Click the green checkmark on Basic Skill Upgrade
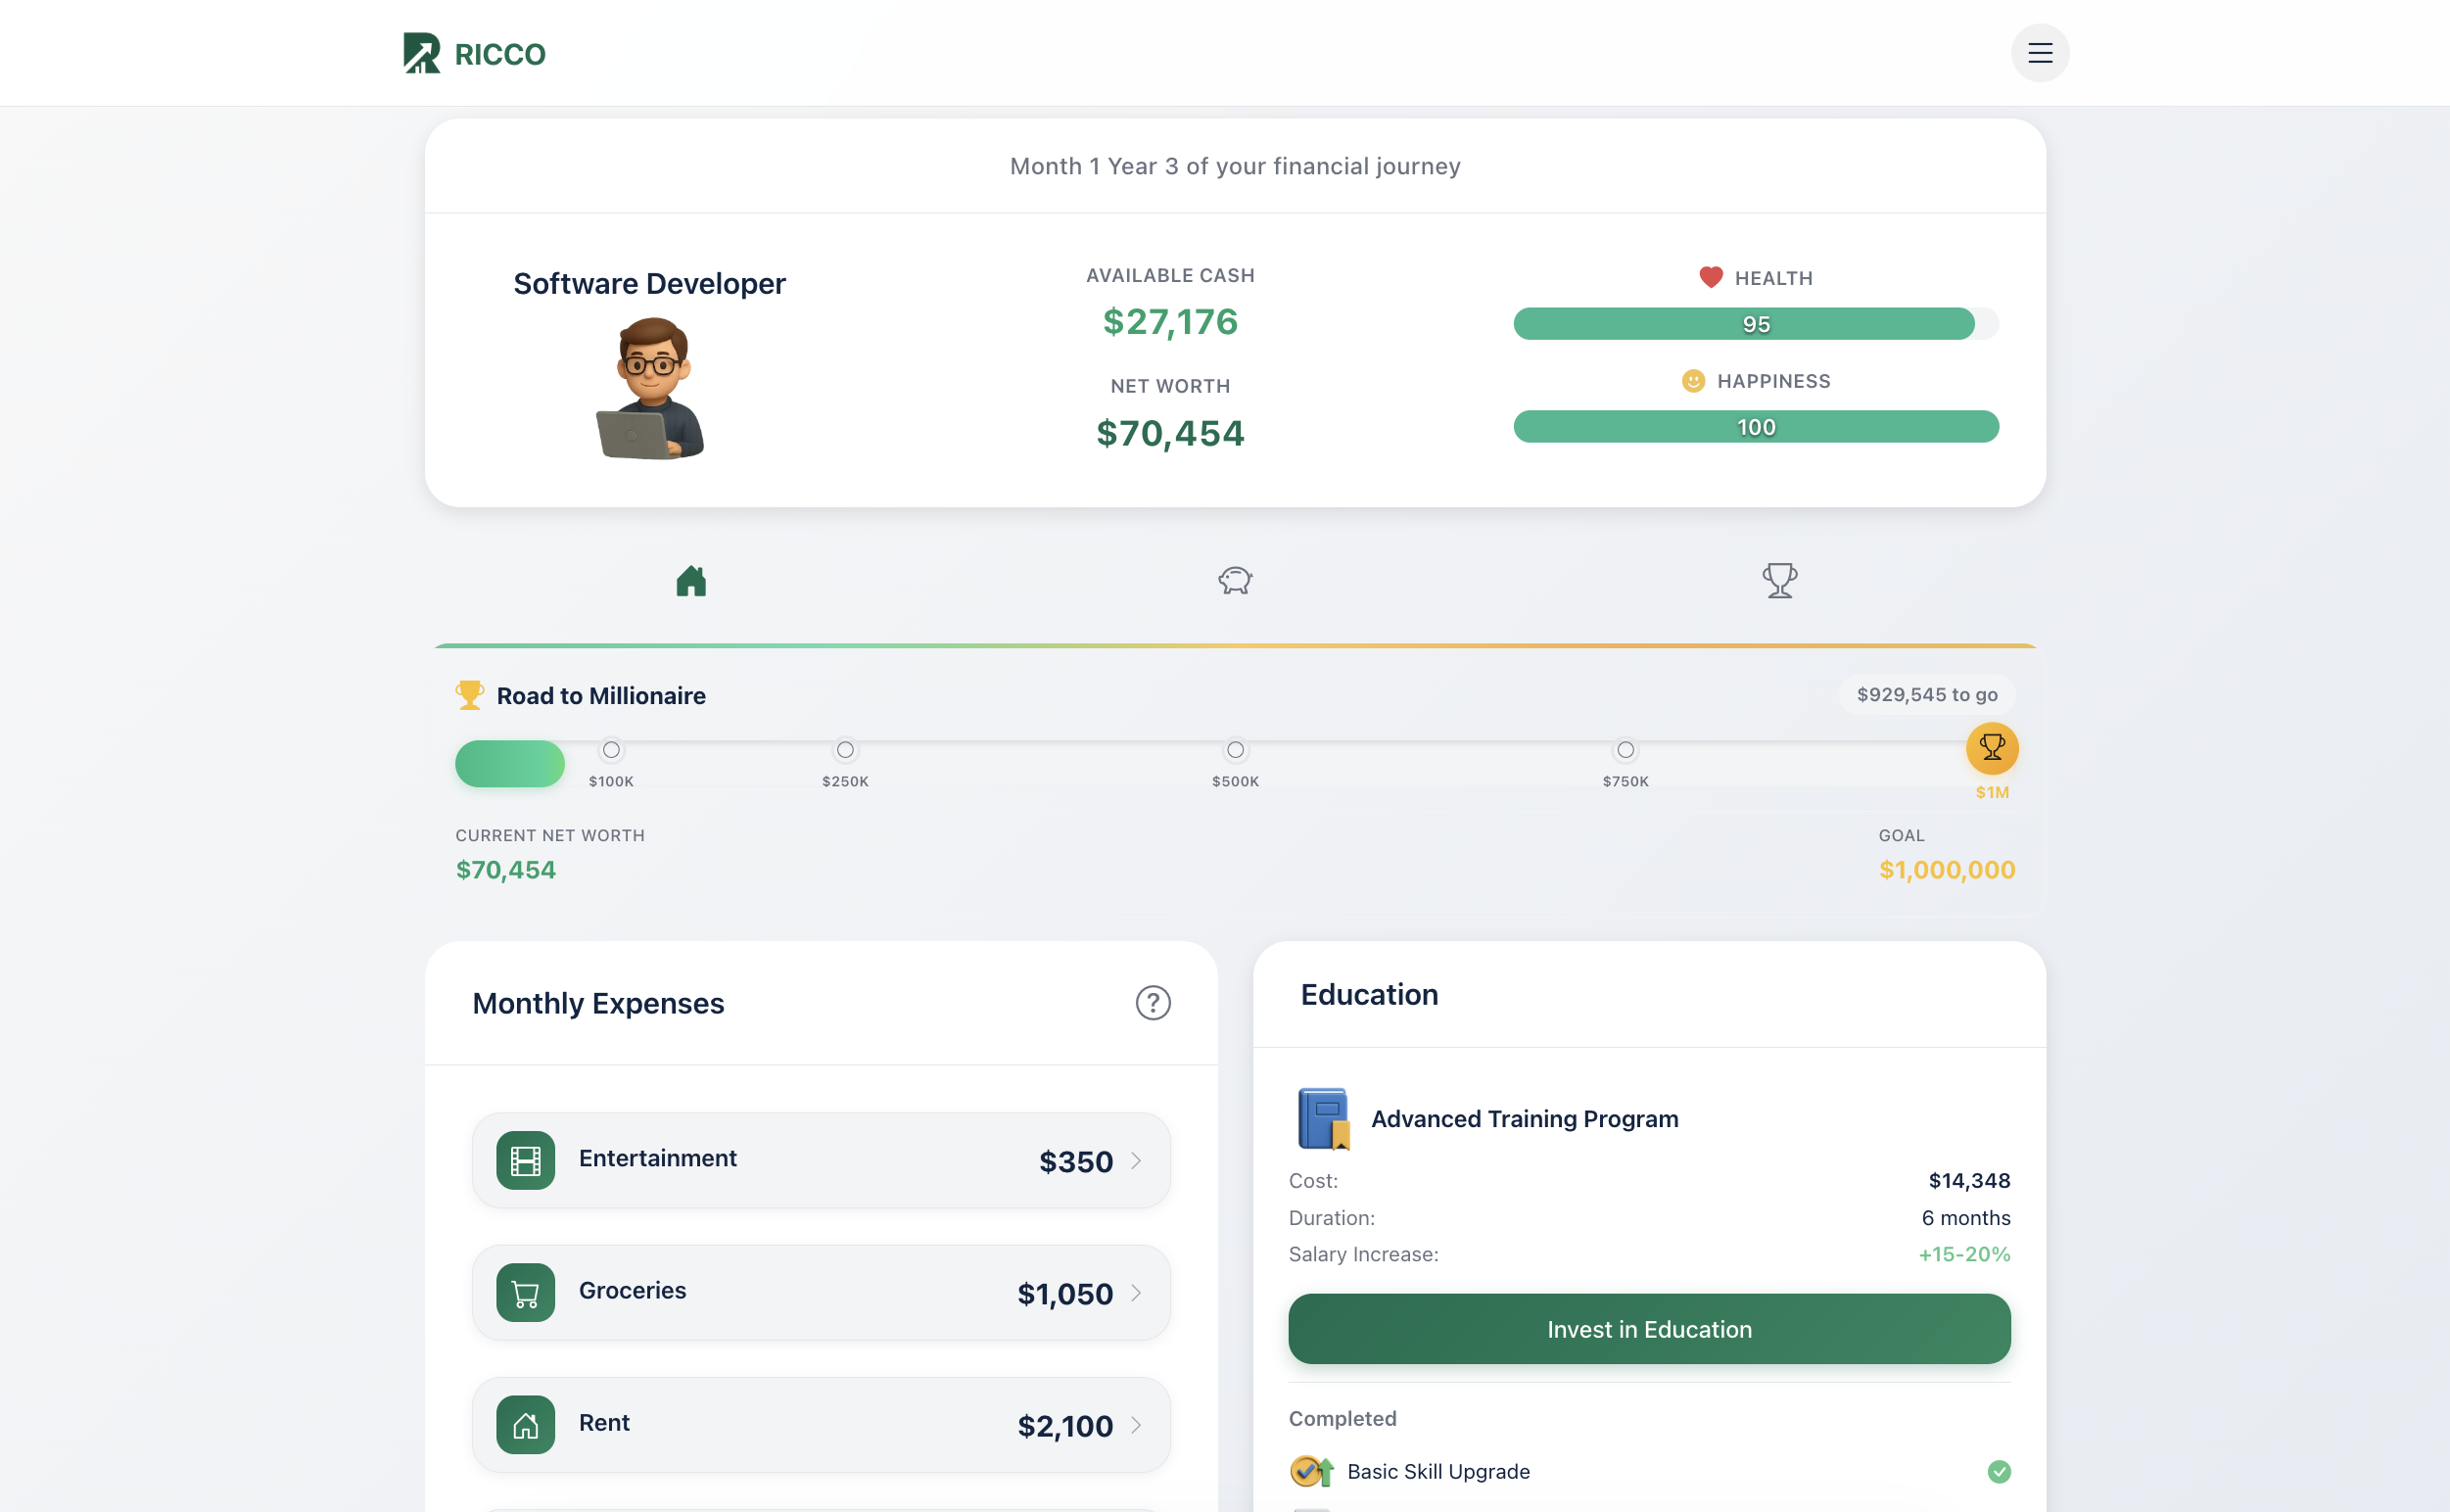 pos(1999,1471)
